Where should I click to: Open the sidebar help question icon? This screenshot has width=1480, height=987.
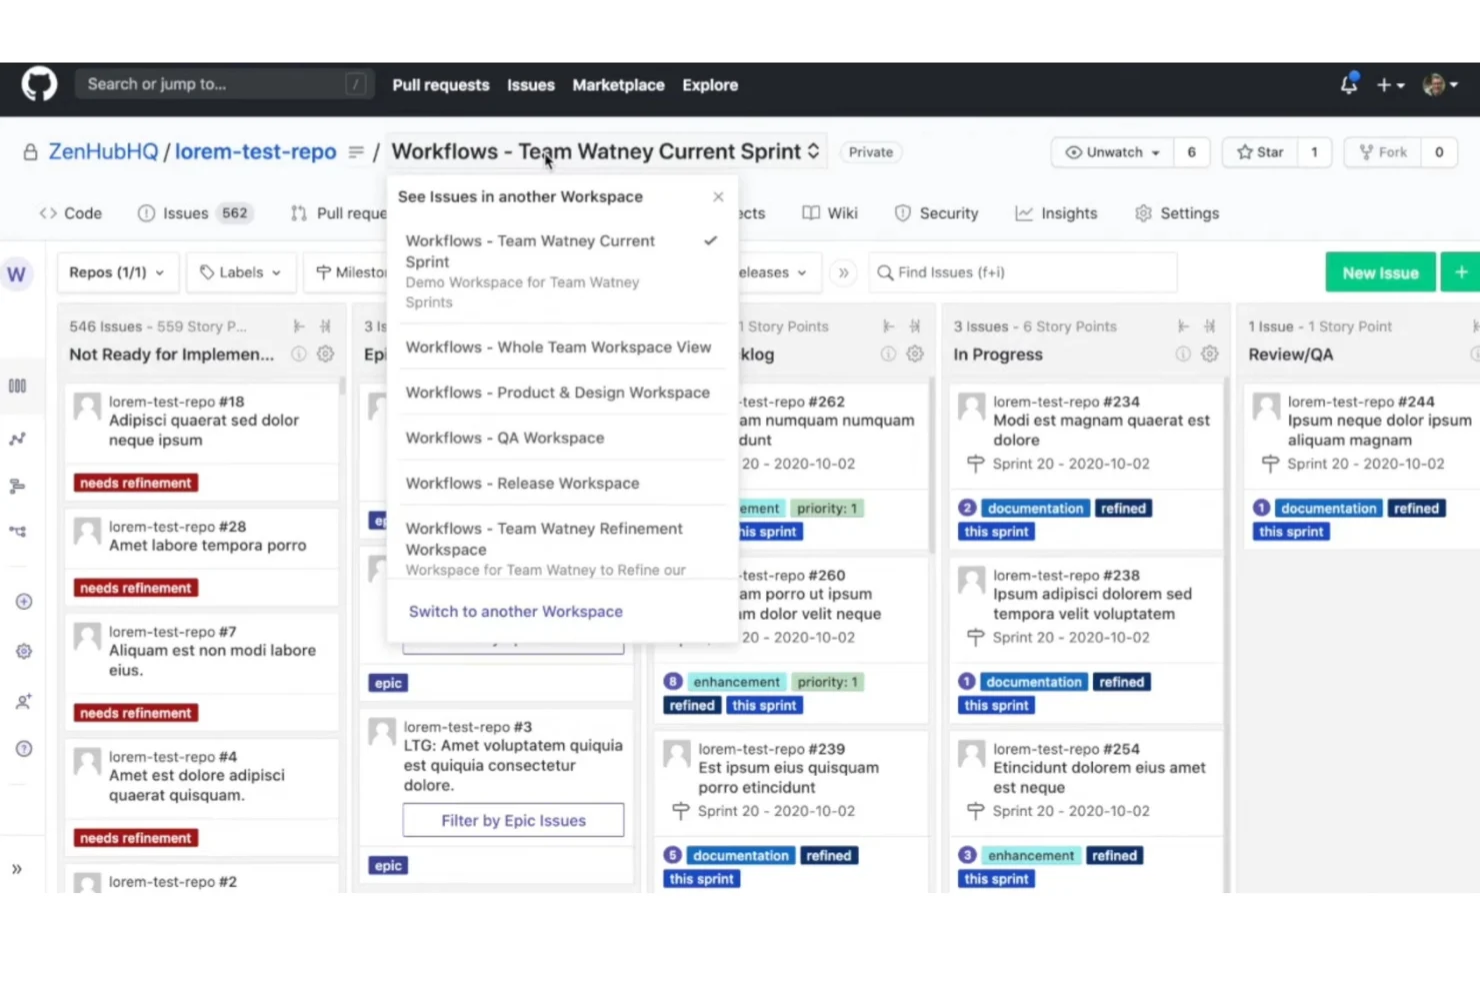point(24,749)
